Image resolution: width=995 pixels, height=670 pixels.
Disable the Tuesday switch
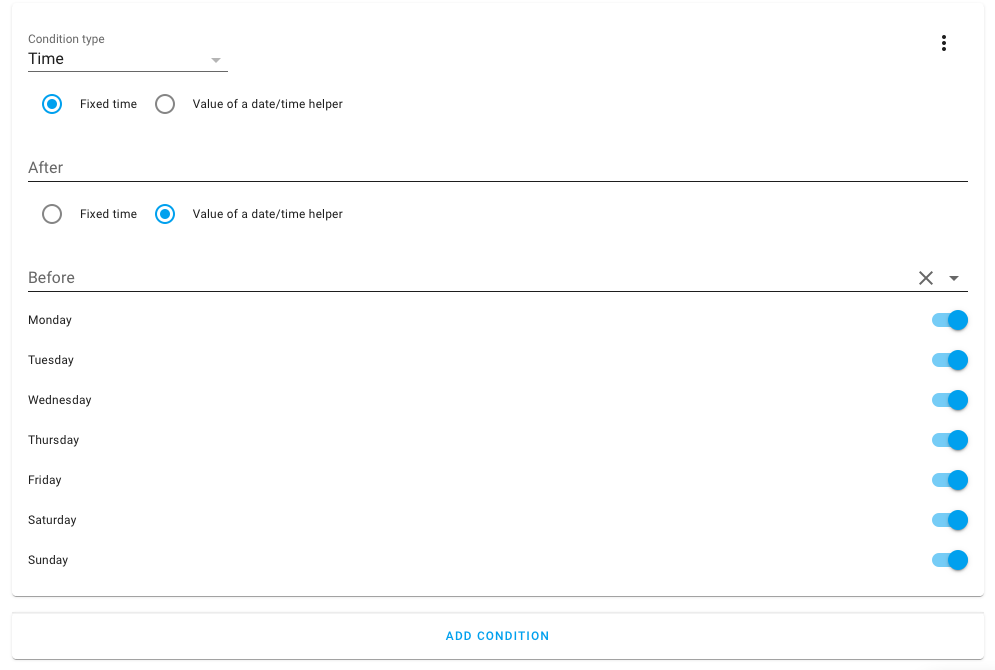click(948, 360)
